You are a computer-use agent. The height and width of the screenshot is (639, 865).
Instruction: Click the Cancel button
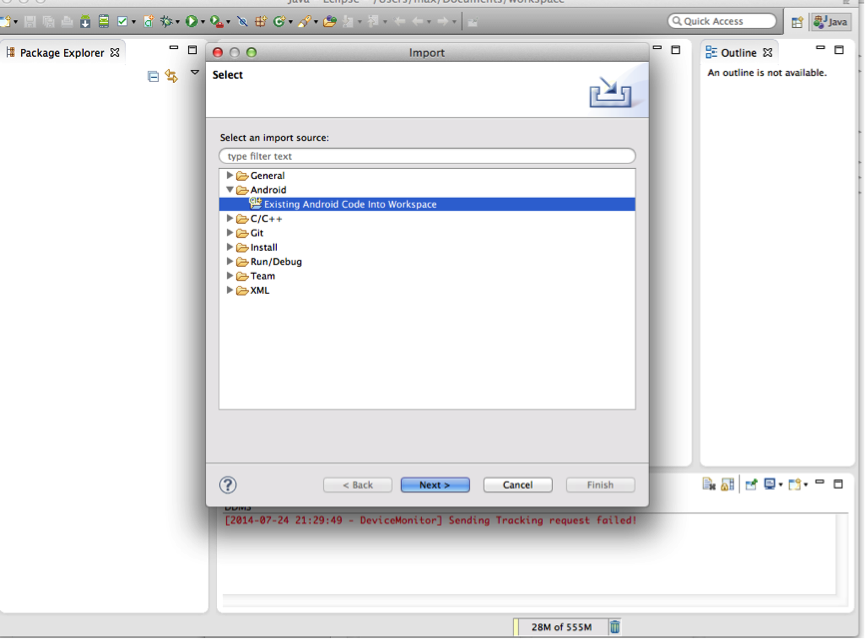click(x=517, y=484)
